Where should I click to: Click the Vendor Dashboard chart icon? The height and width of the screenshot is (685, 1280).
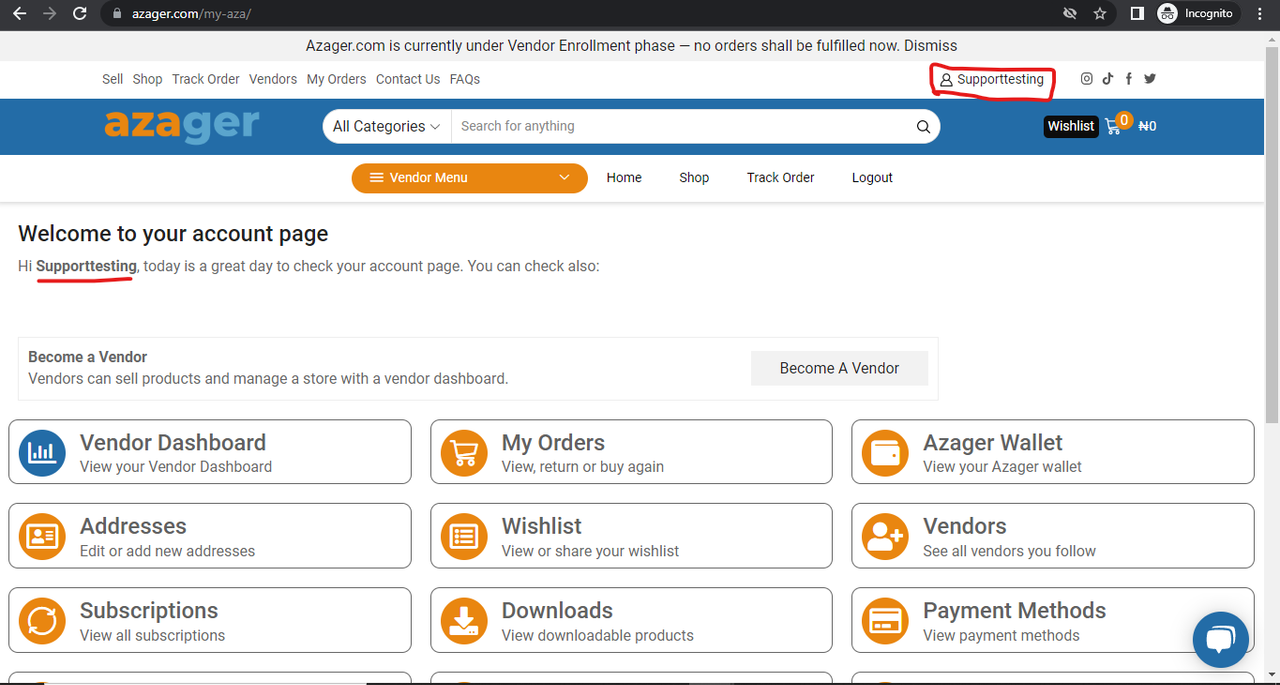[42, 452]
